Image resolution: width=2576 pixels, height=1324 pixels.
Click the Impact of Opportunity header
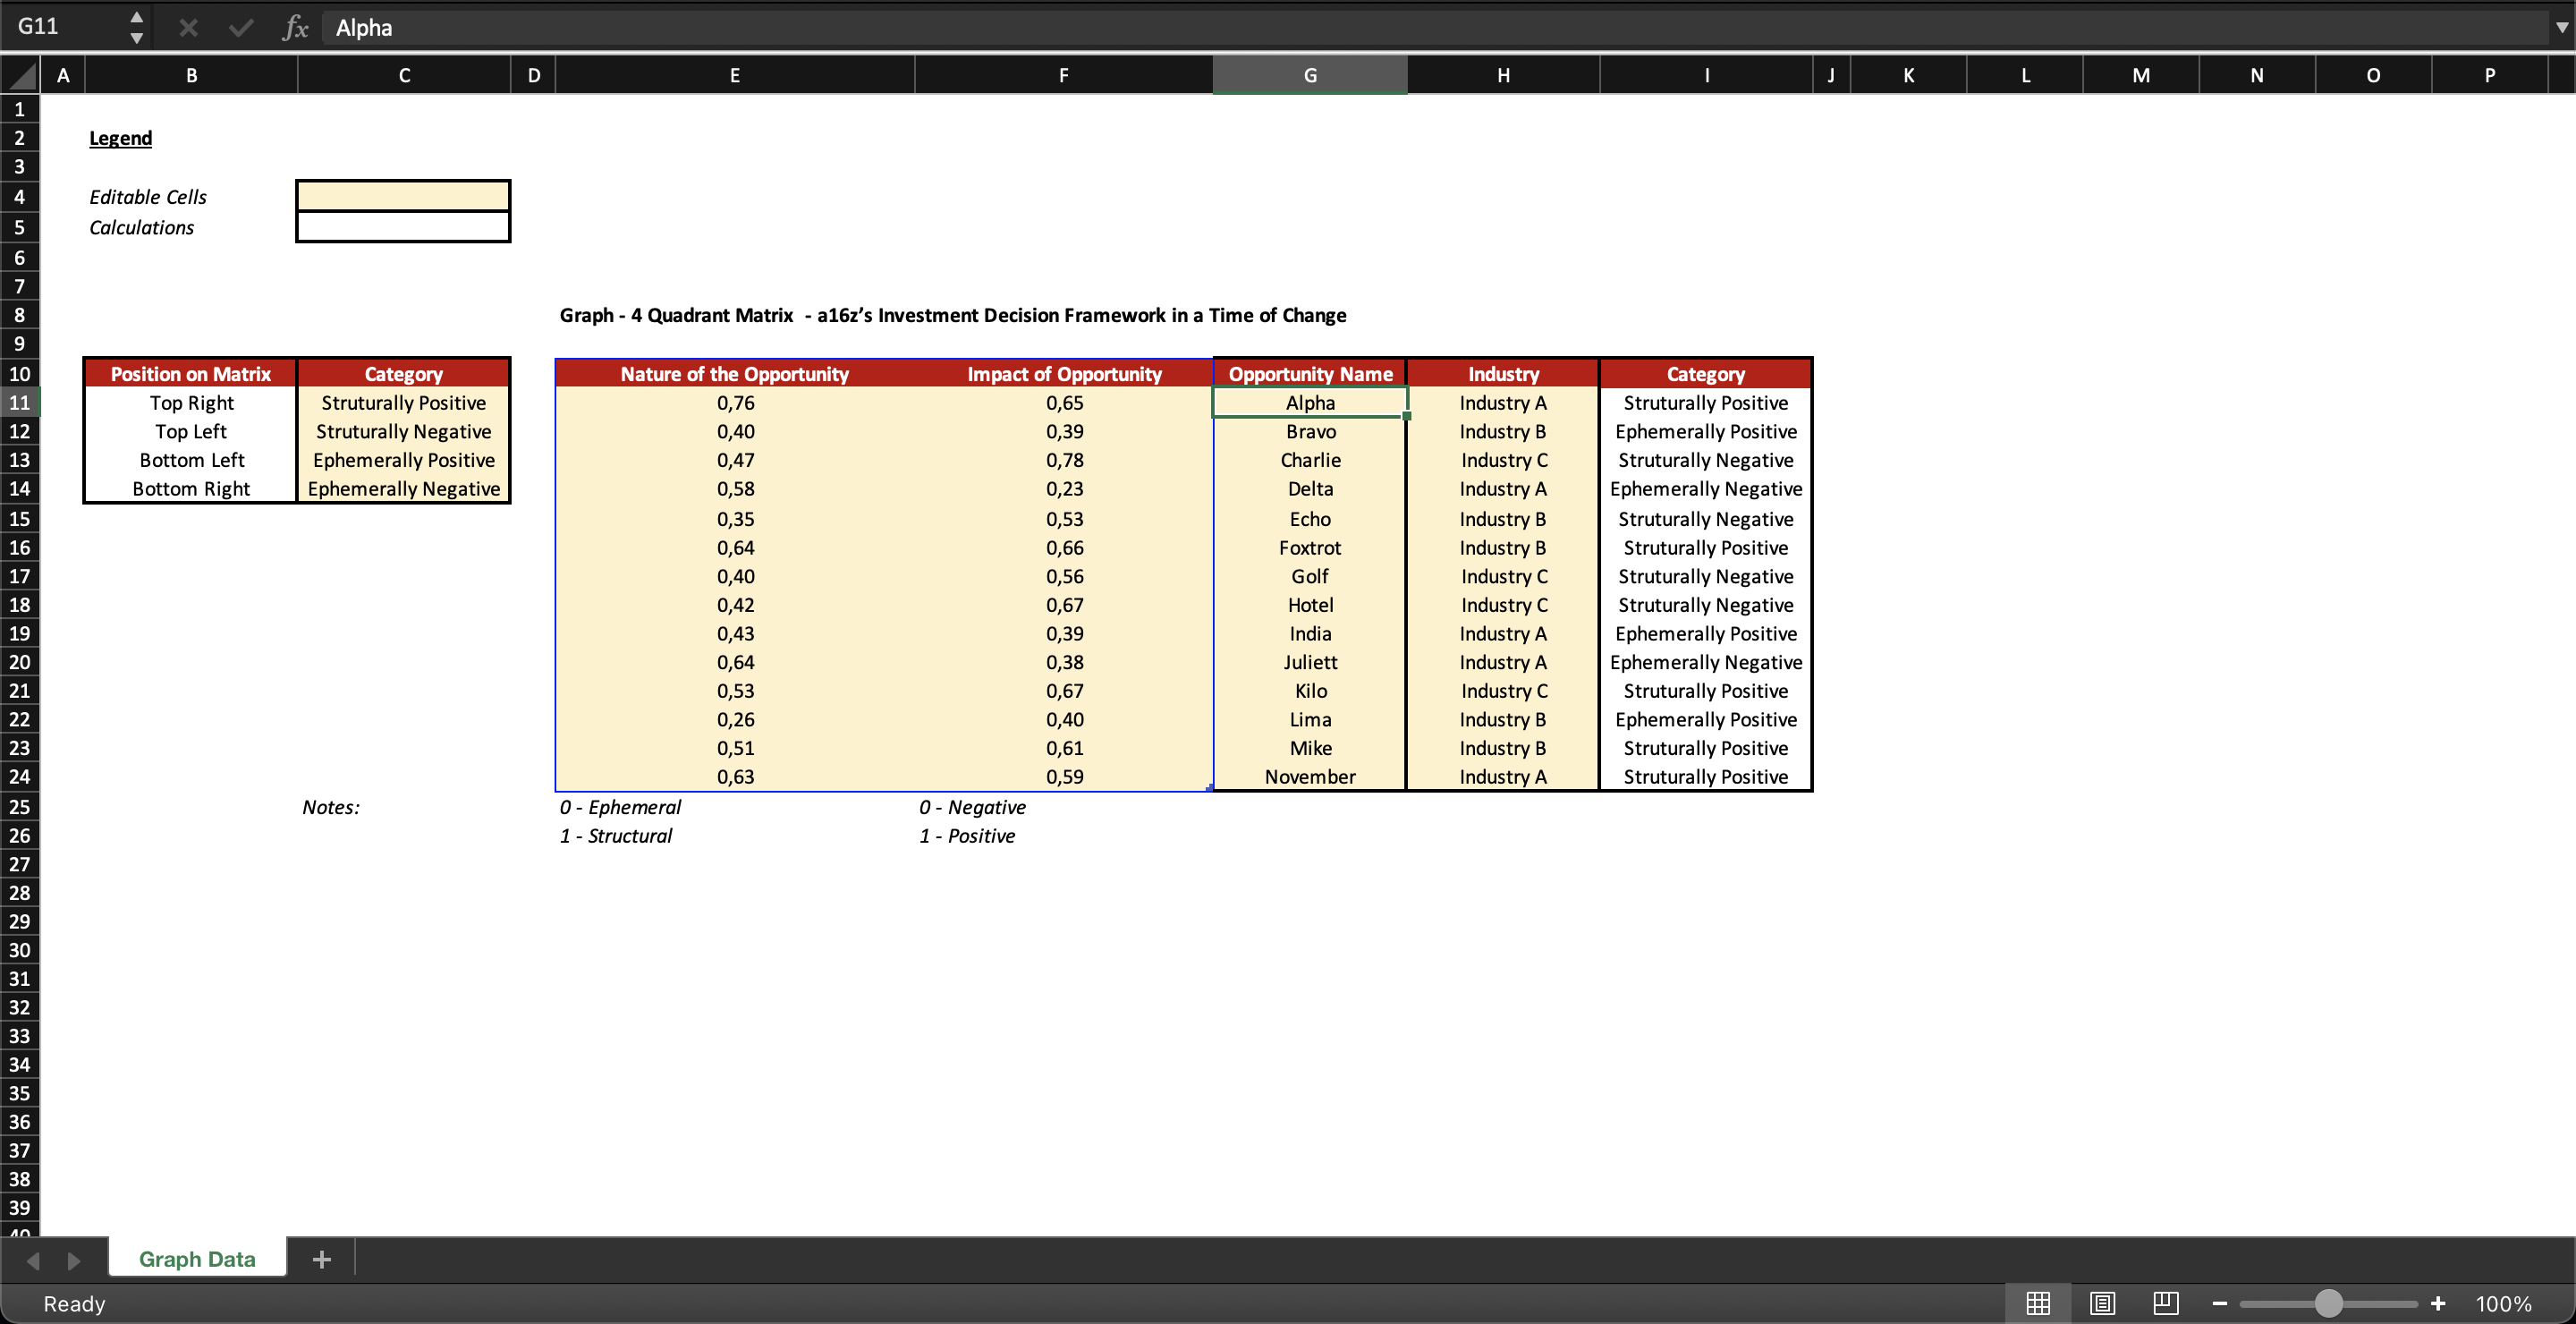pyautogui.click(x=1064, y=374)
